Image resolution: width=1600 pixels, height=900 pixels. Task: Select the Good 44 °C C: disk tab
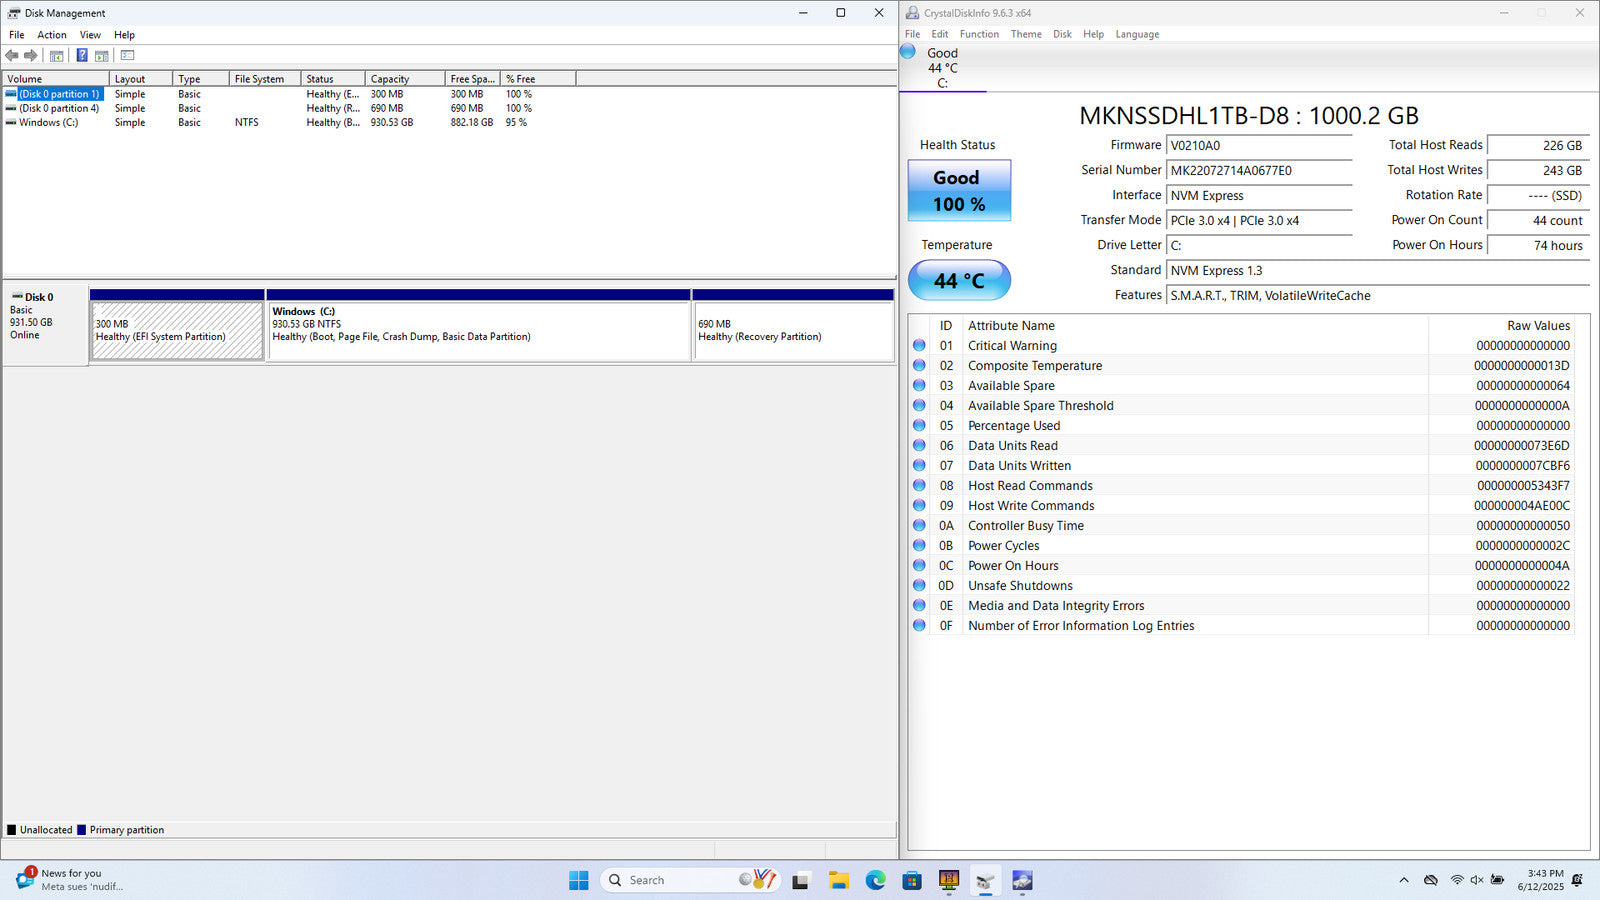[x=942, y=67]
